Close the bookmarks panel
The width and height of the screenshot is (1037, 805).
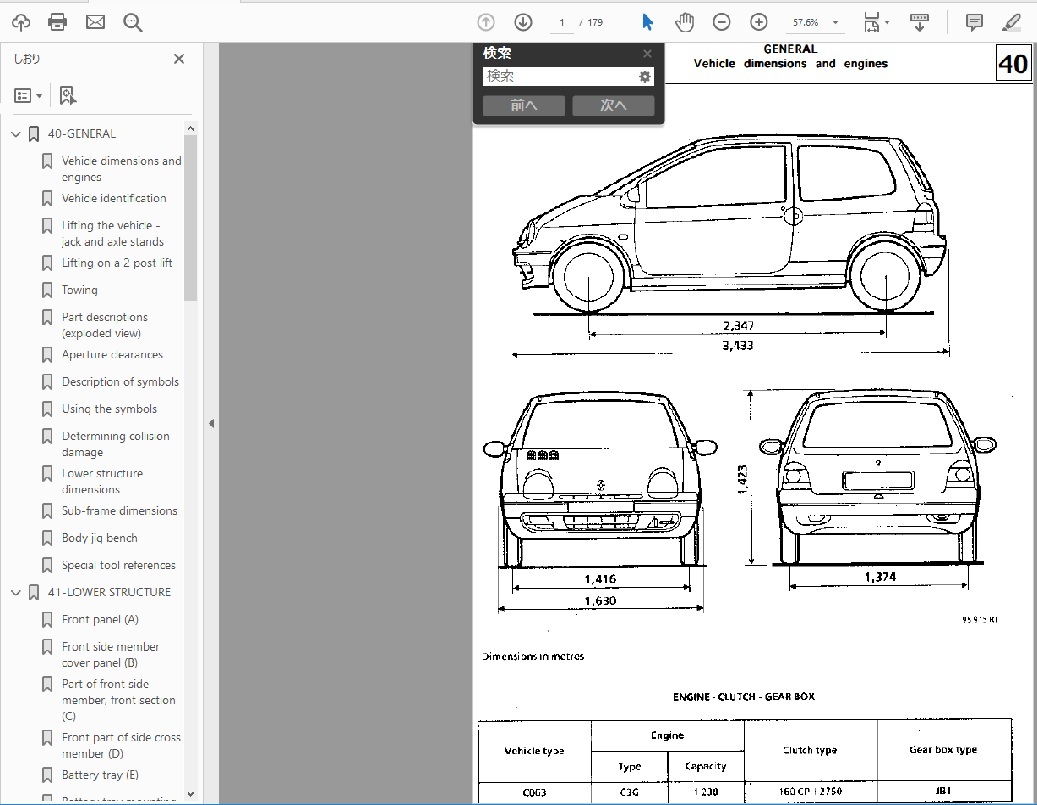179,59
